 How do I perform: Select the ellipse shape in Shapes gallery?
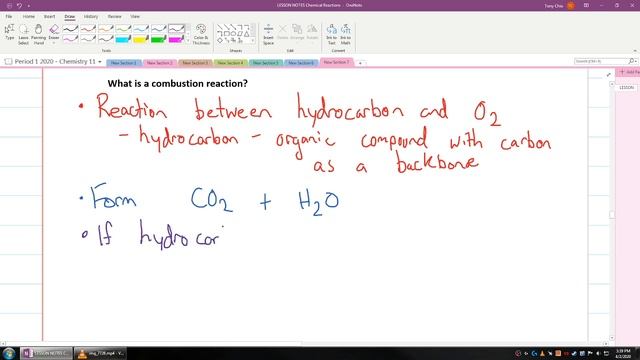[x=233, y=34]
